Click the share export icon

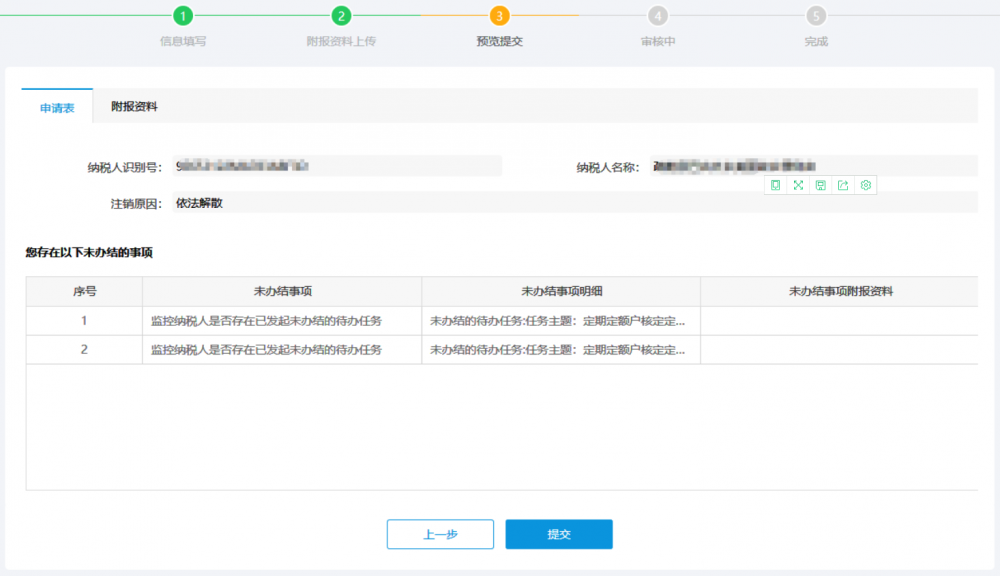843,185
